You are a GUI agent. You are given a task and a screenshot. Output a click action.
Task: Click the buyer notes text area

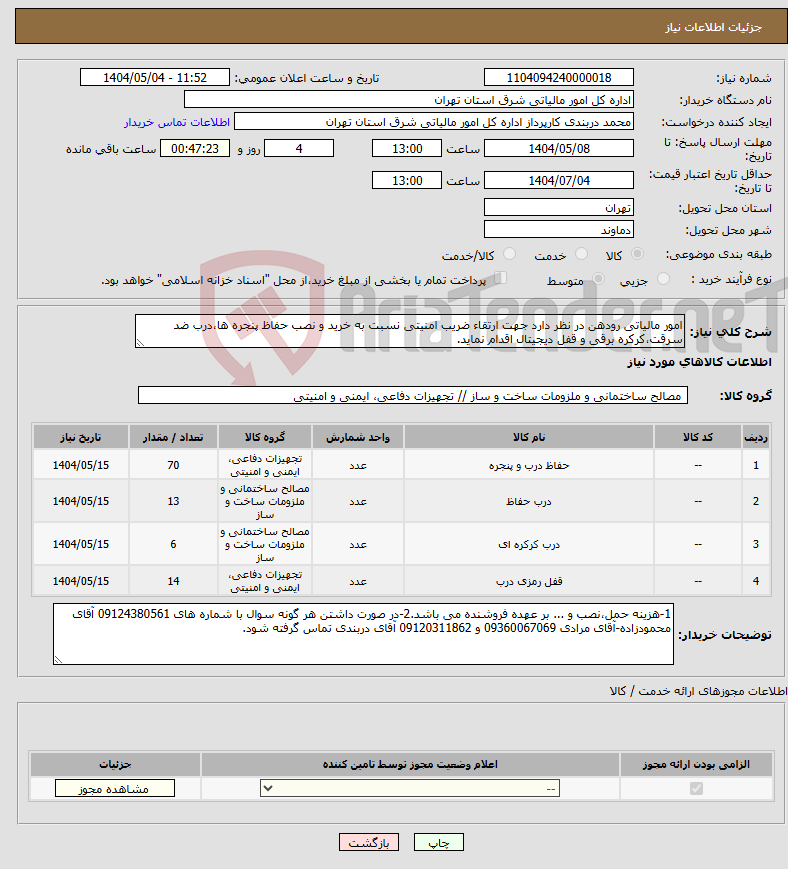pos(364,635)
